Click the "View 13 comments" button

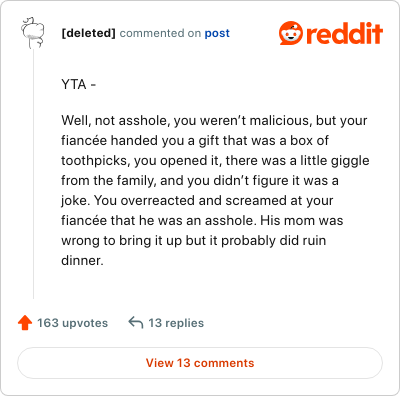point(200,363)
